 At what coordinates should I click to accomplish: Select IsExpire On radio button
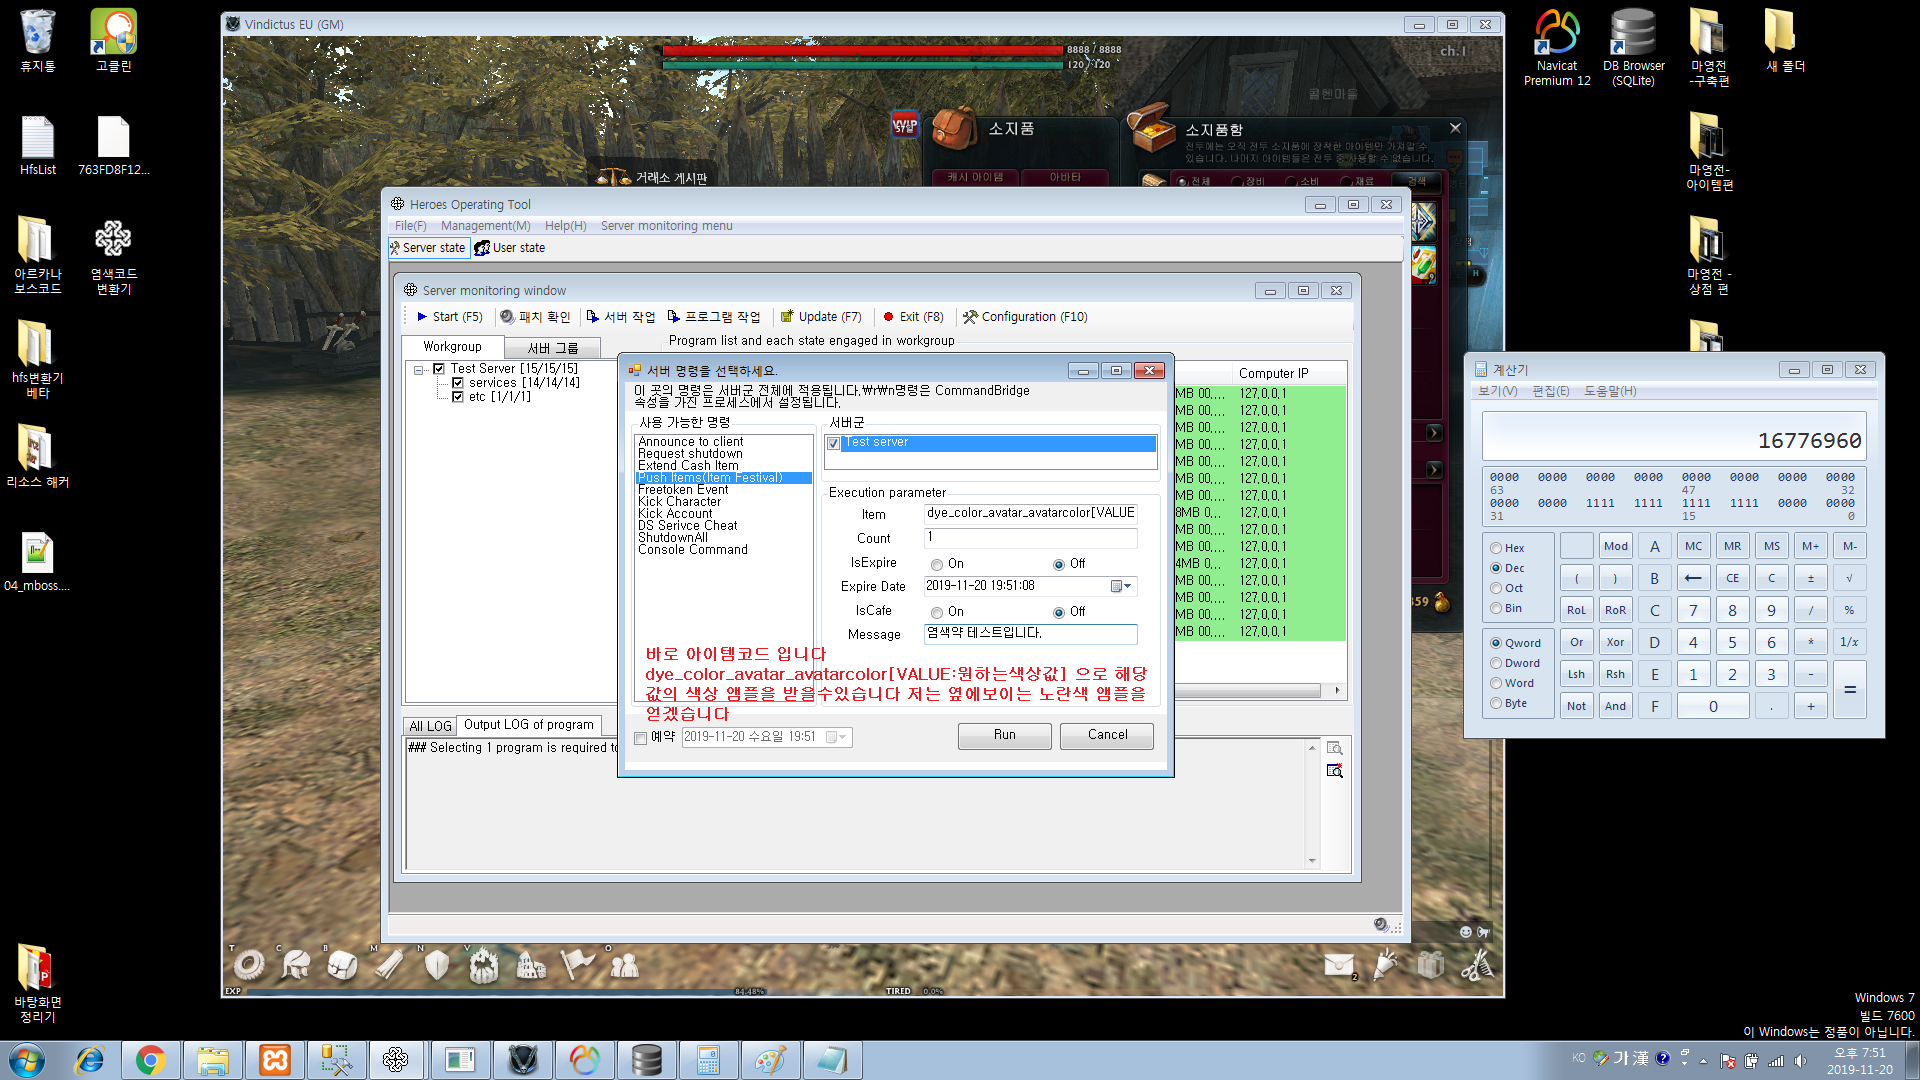[x=937, y=565]
